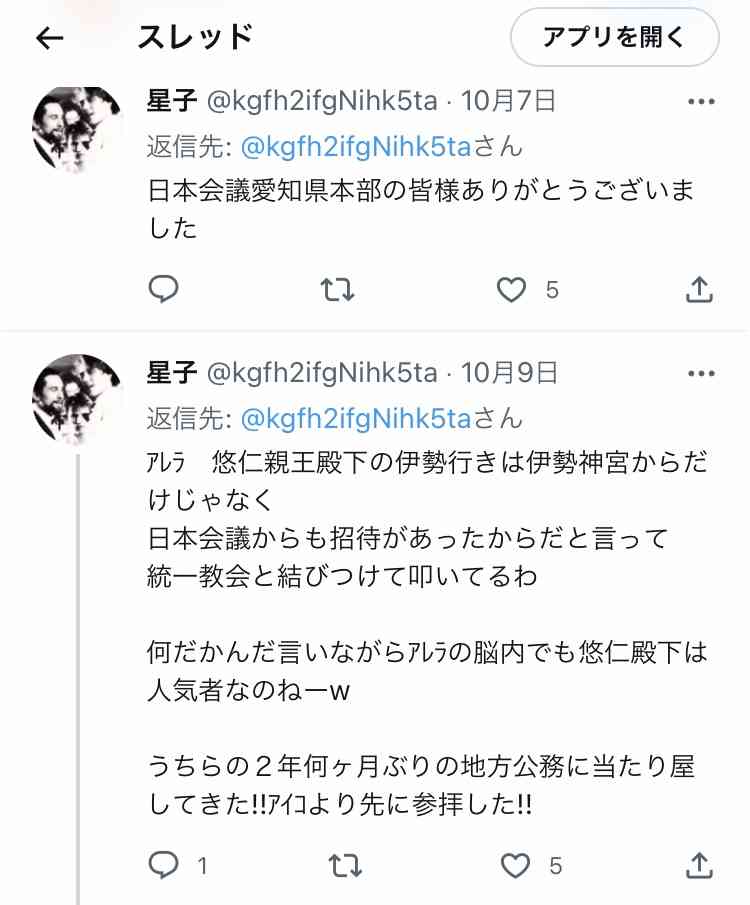Open the more options menu on the 10月9日 tweet
This screenshot has height=905, width=750.
[702, 373]
